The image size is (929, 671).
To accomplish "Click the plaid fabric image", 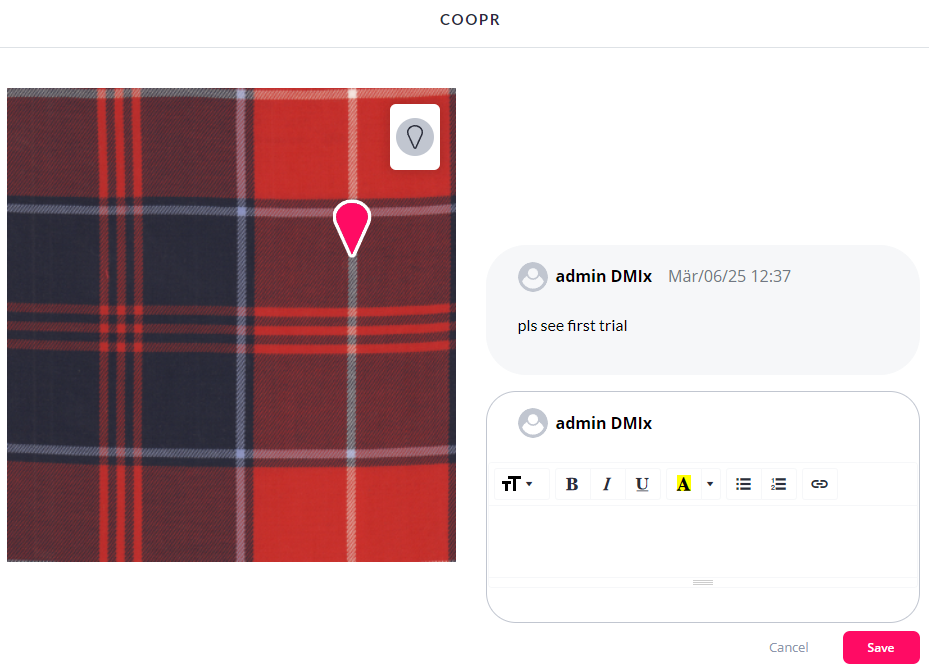I will tap(231, 325).
